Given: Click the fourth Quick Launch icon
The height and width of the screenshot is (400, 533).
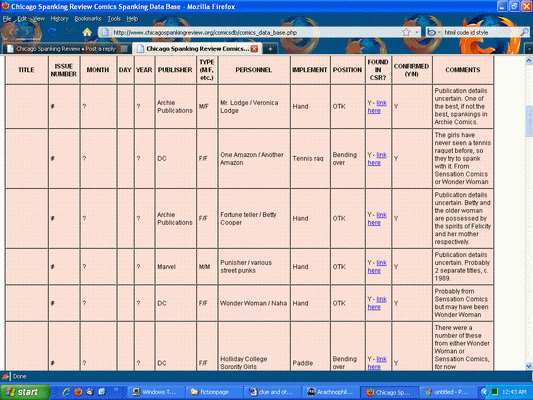Looking at the screenshot, I should pyautogui.click(x=102, y=392).
